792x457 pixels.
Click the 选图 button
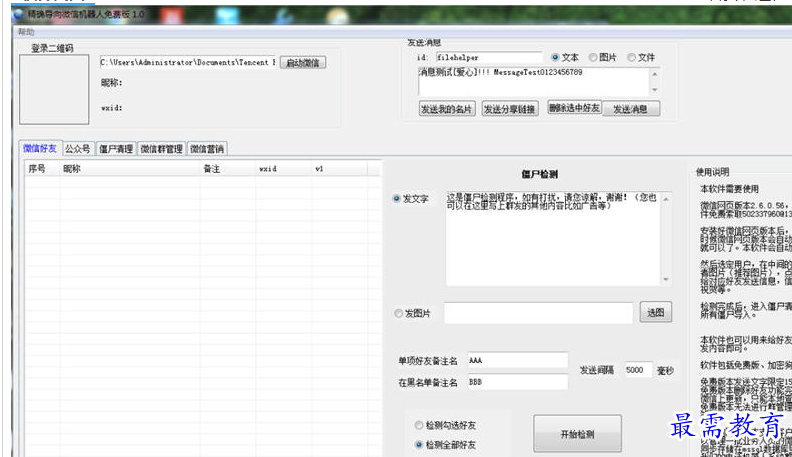coord(655,312)
